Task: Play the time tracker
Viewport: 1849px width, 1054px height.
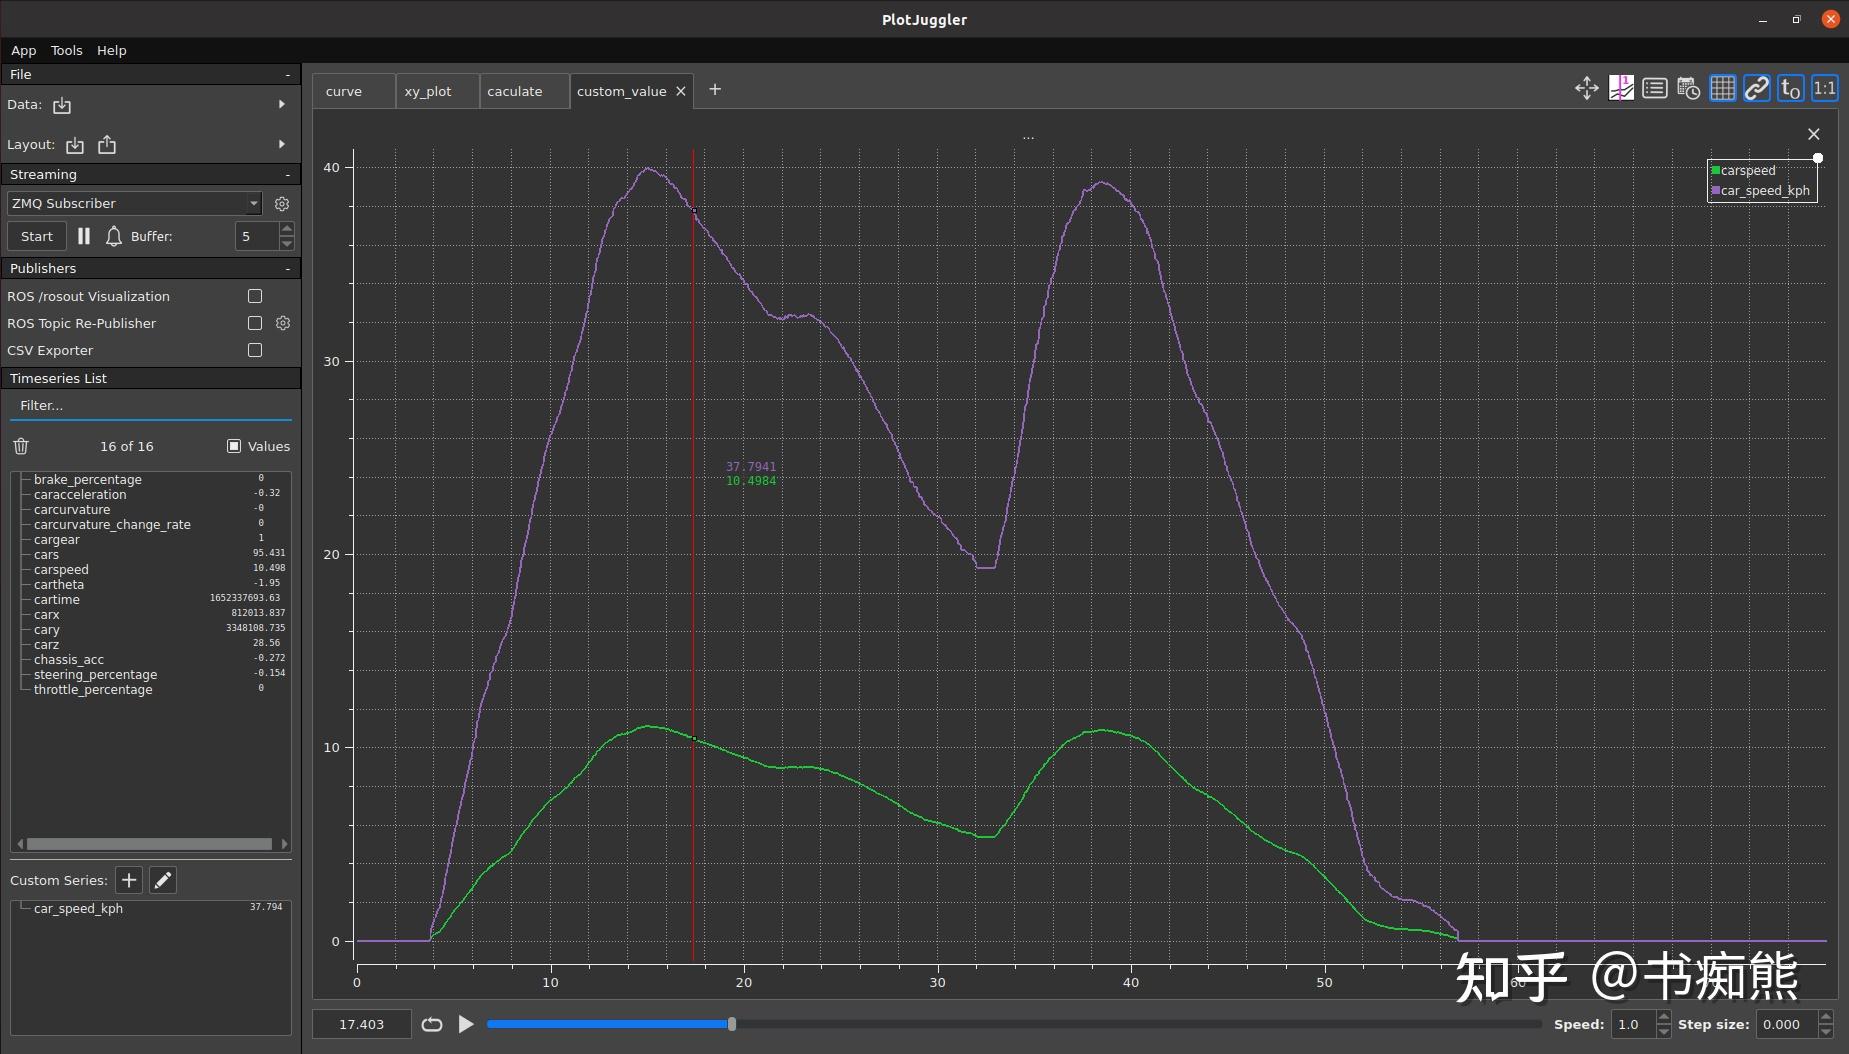Action: pyautogui.click(x=466, y=1024)
